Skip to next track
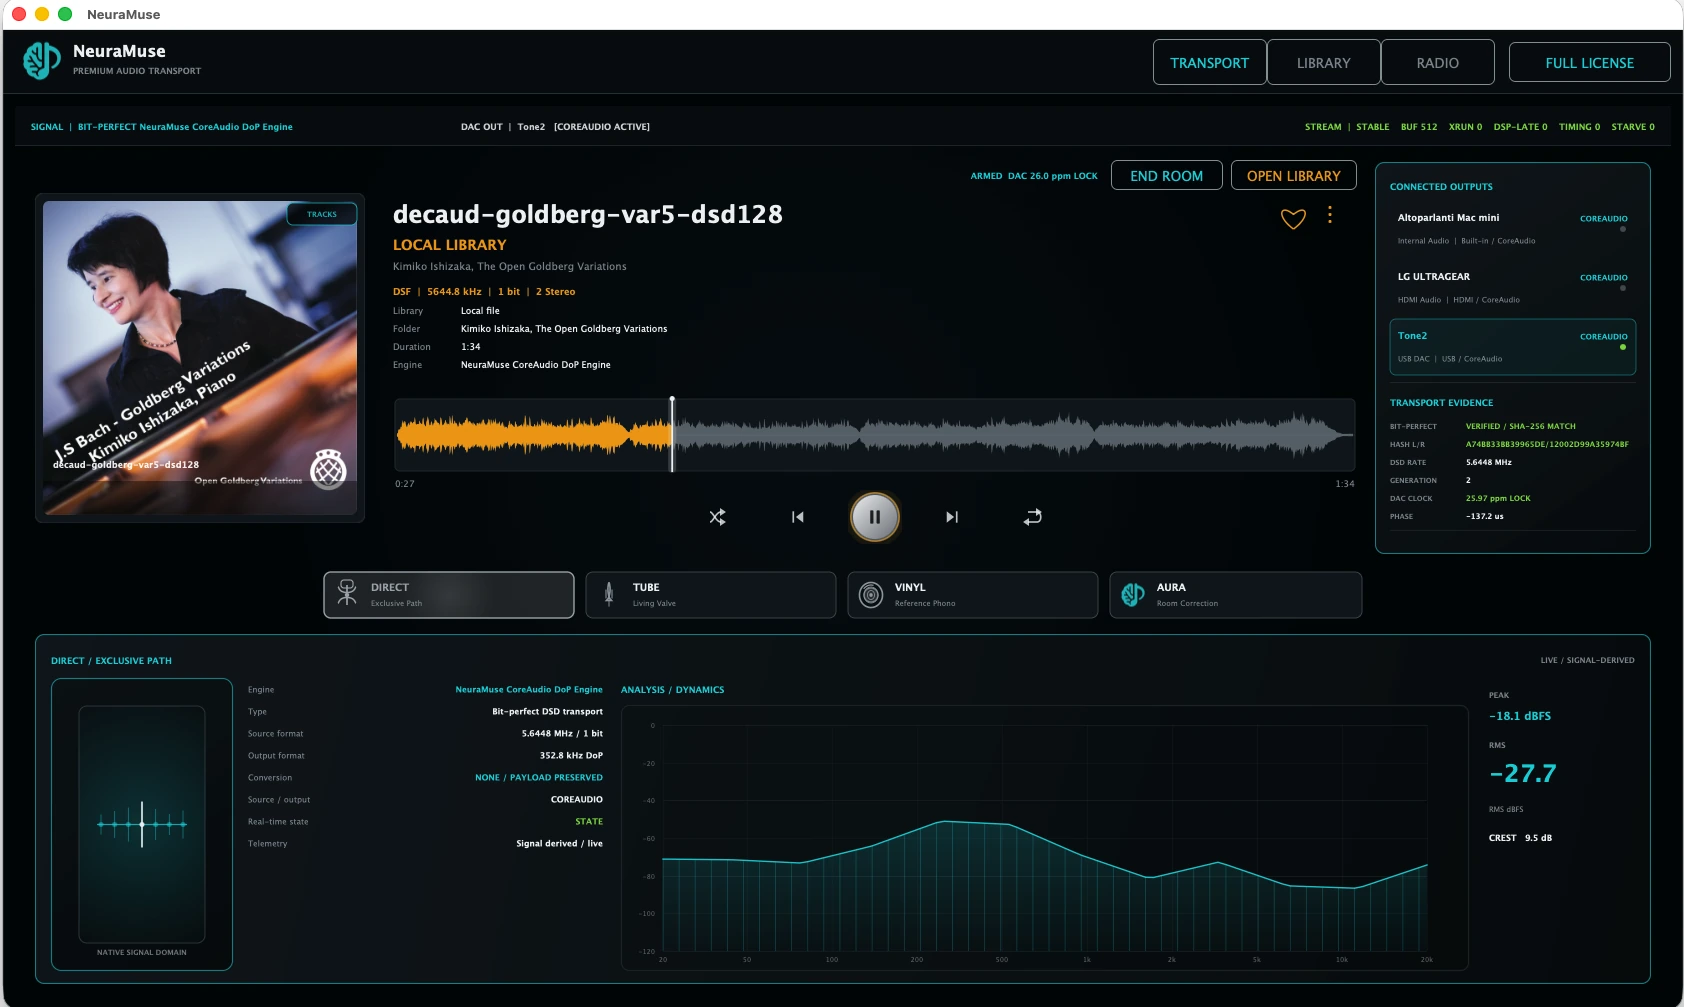The width and height of the screenshot is (1684, 1007). [x=952, y=517]
